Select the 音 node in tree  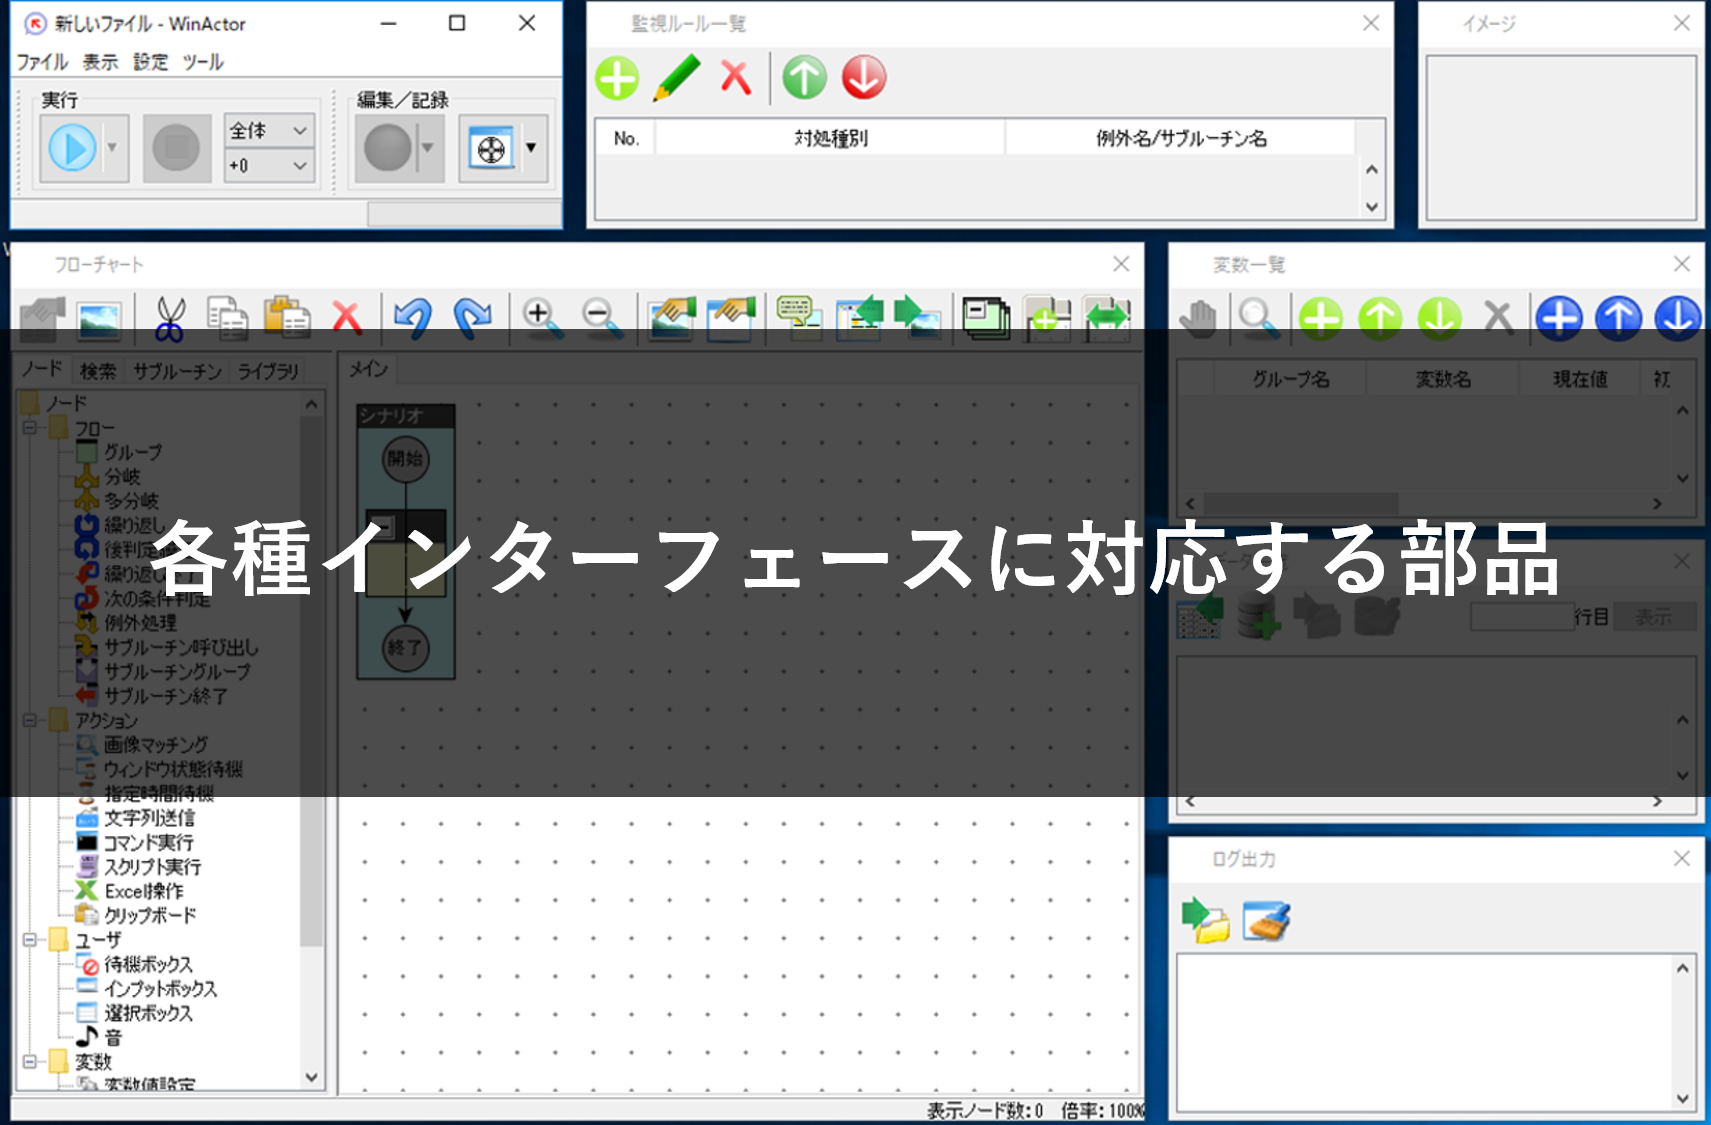point(113,1038)
